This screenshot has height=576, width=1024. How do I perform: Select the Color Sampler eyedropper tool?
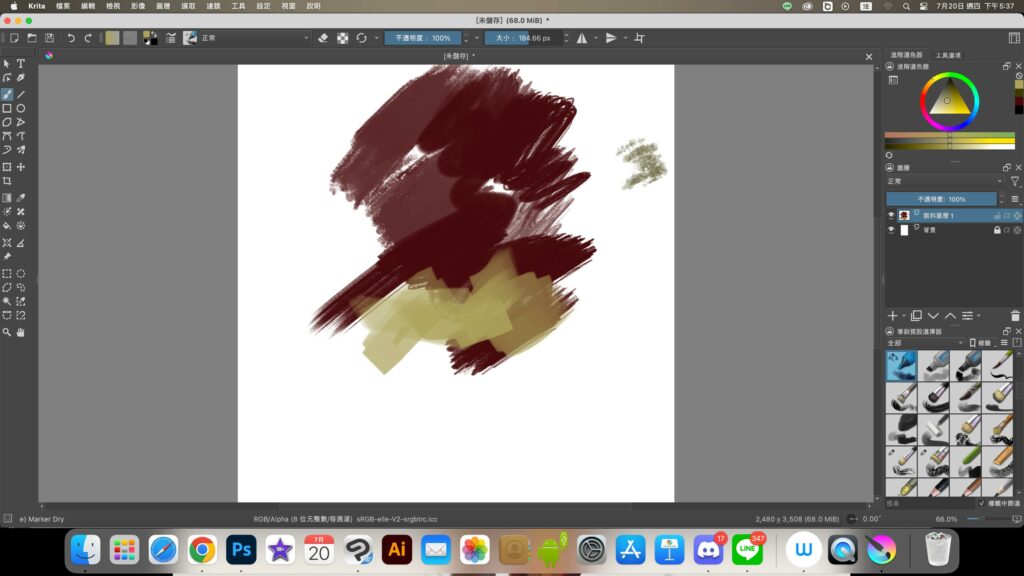[x=21, y=198]
